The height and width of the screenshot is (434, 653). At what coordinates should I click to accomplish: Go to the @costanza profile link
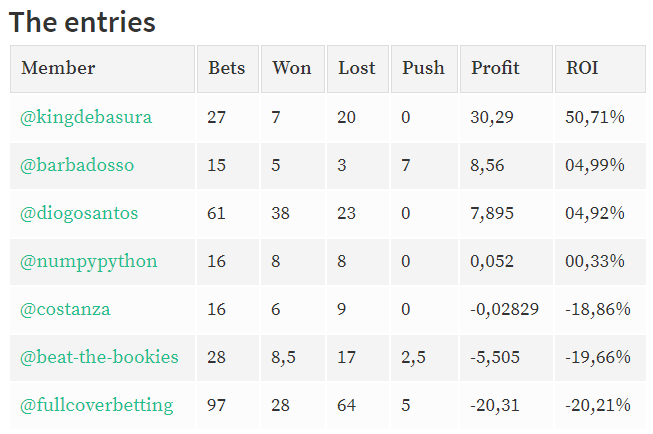tap(65, 309)
